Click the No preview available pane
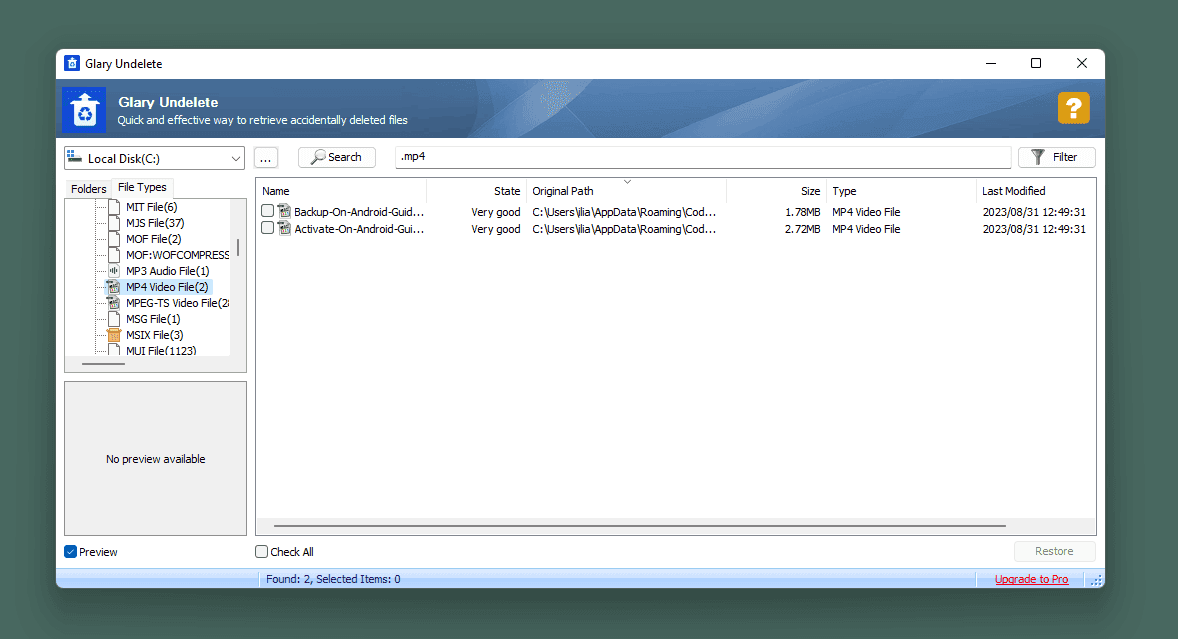 pos(156,459)
